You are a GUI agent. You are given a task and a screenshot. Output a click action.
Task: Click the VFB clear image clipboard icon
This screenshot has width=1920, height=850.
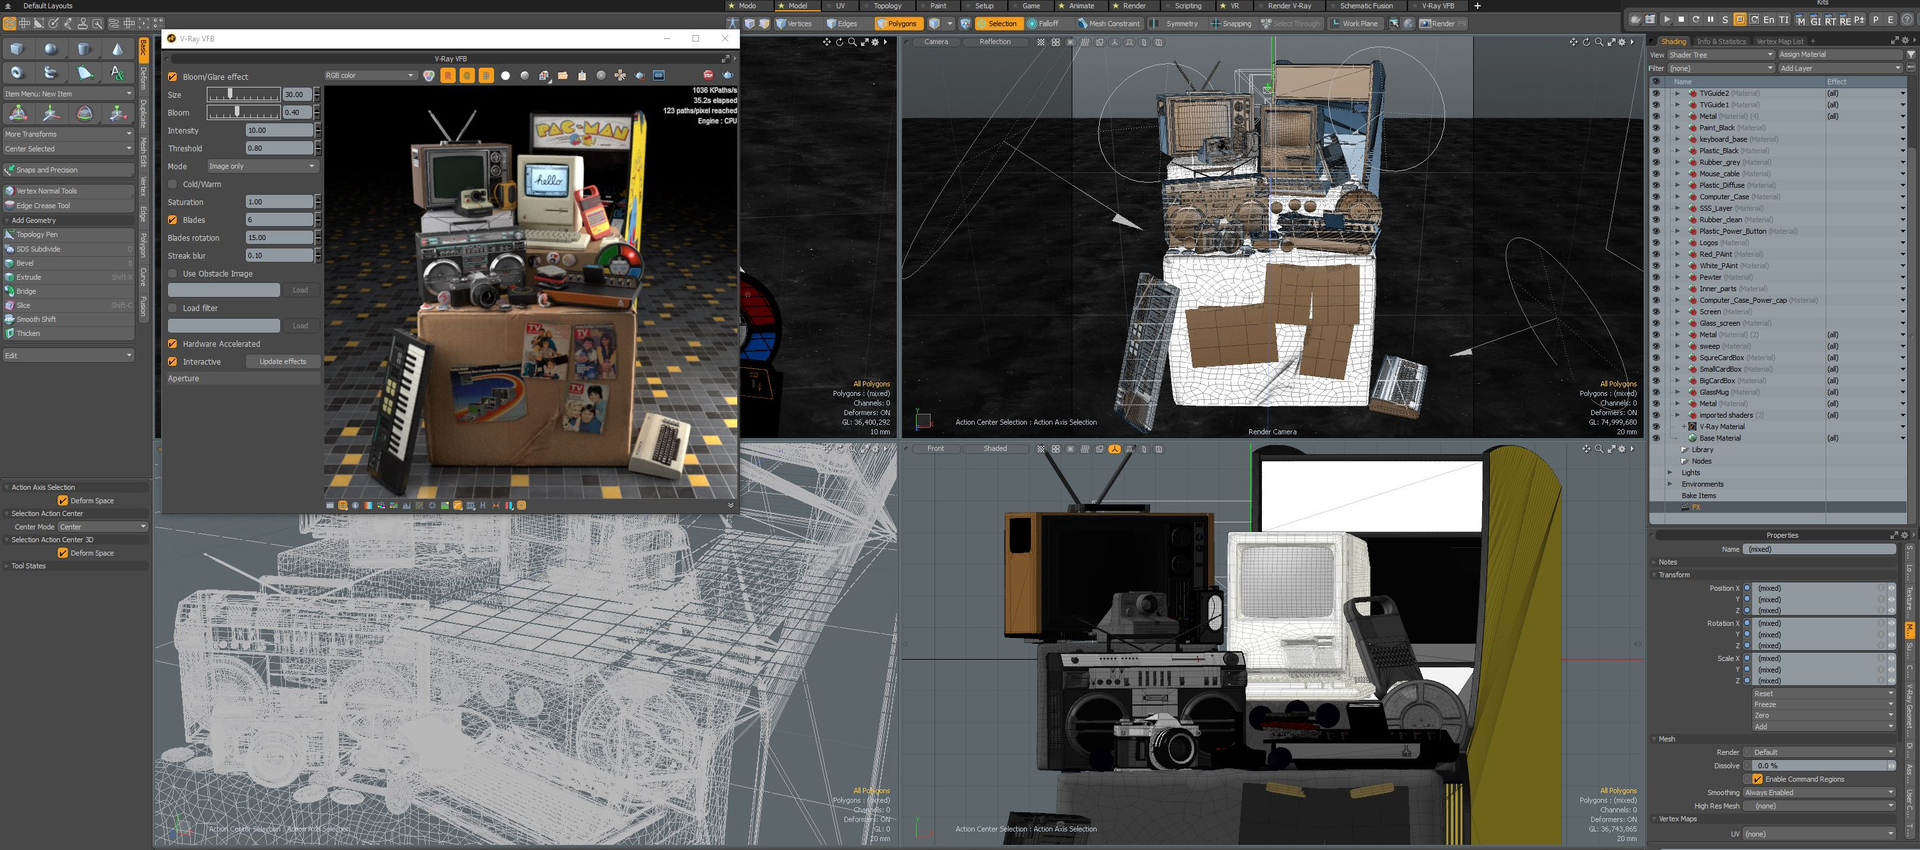[582, 75]
